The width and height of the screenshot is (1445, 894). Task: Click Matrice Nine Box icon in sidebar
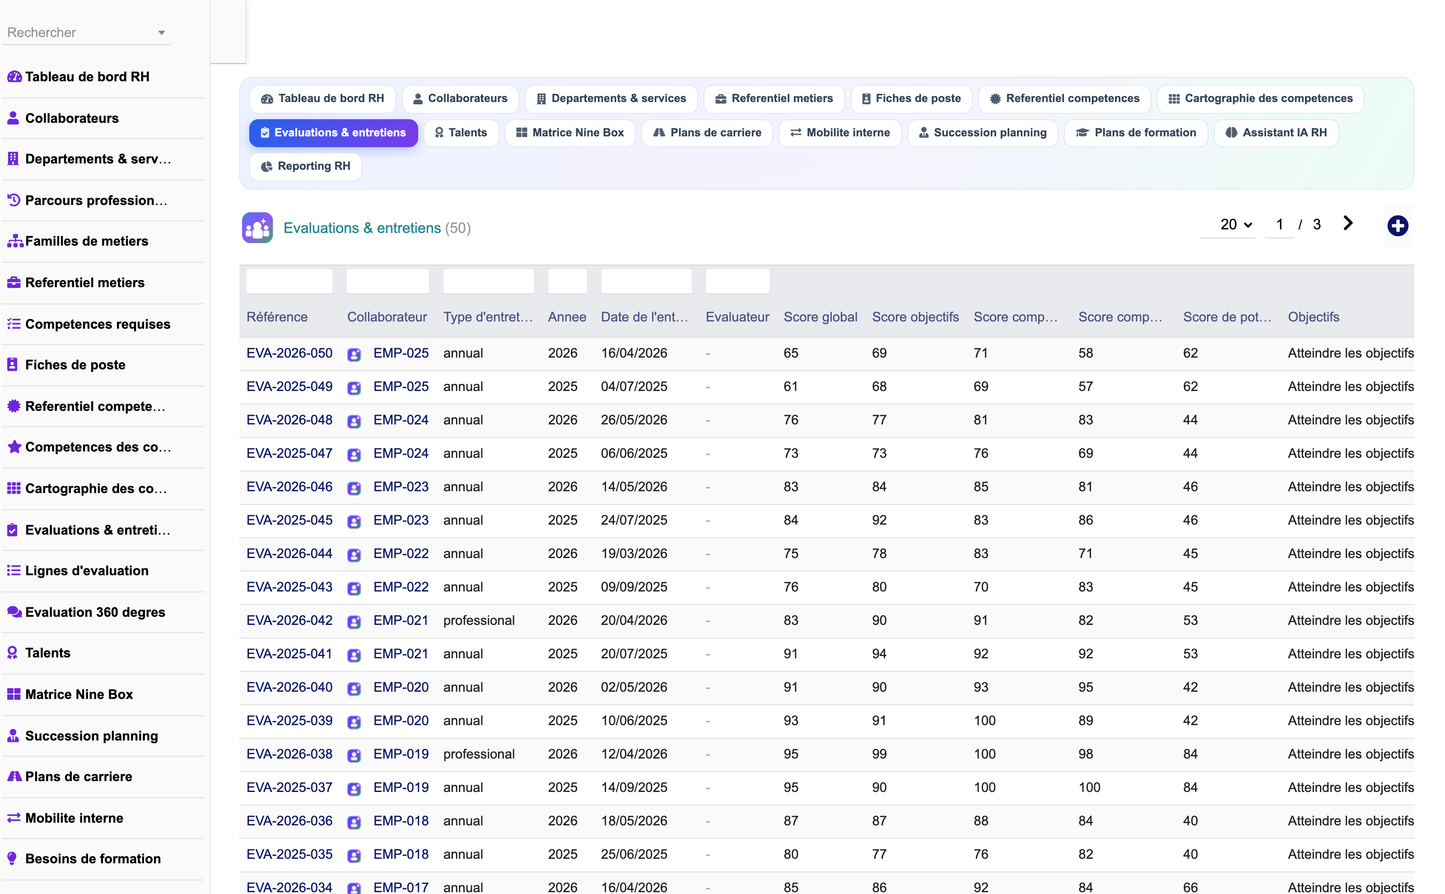pos(14,694)
